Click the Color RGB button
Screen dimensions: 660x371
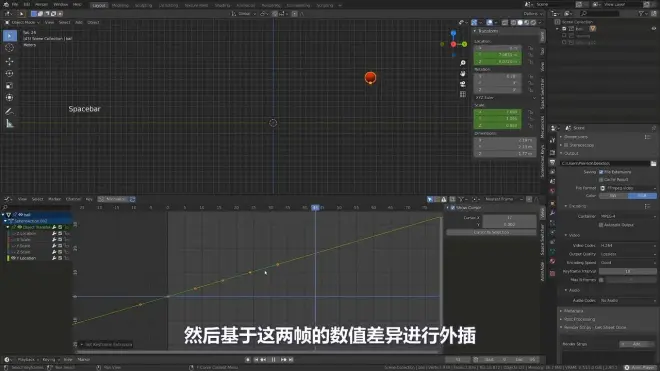click(x=642, y=196)
